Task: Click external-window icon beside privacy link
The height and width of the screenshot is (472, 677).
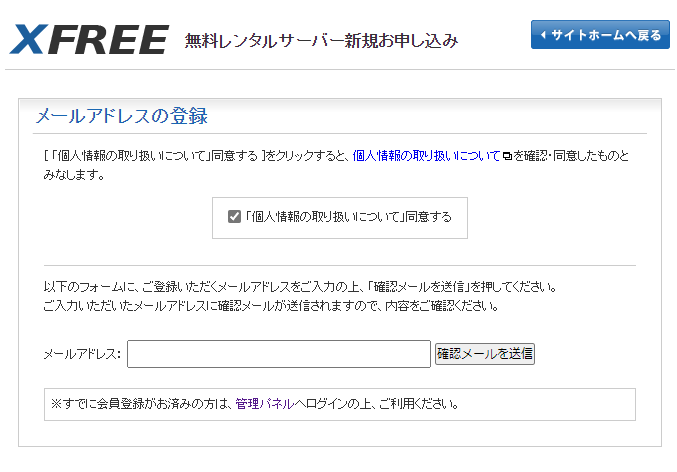Action: [x=507, y=156]
